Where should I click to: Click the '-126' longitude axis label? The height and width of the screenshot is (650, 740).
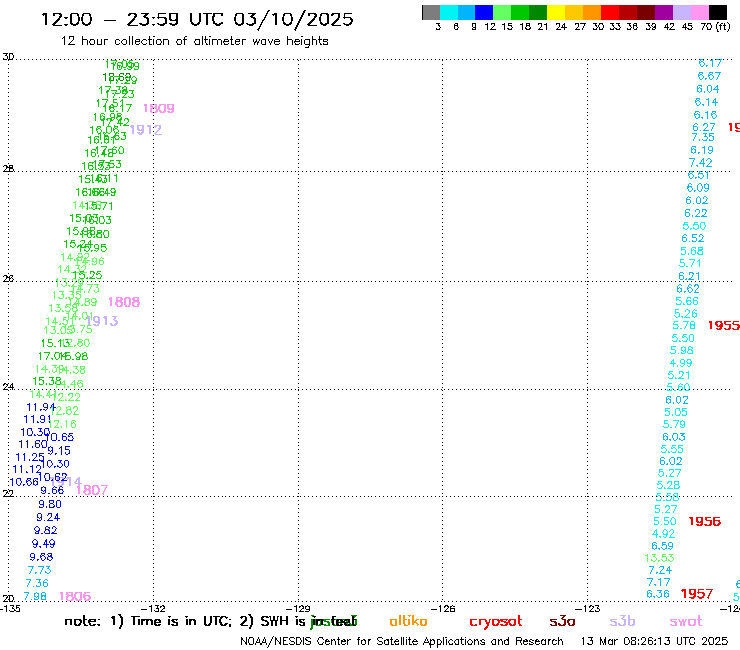pyautogui.click(x=443, y=608)
